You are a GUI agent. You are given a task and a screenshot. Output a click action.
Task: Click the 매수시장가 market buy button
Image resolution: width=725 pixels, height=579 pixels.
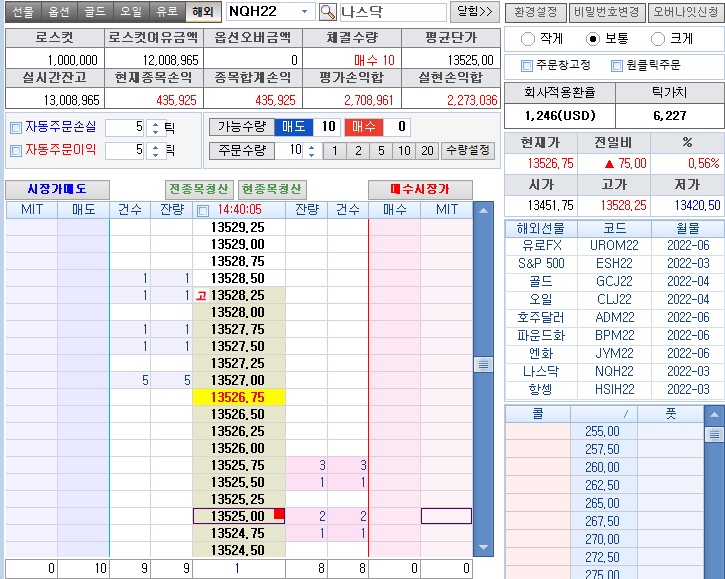pyautogui.click(x=419, y=189)
